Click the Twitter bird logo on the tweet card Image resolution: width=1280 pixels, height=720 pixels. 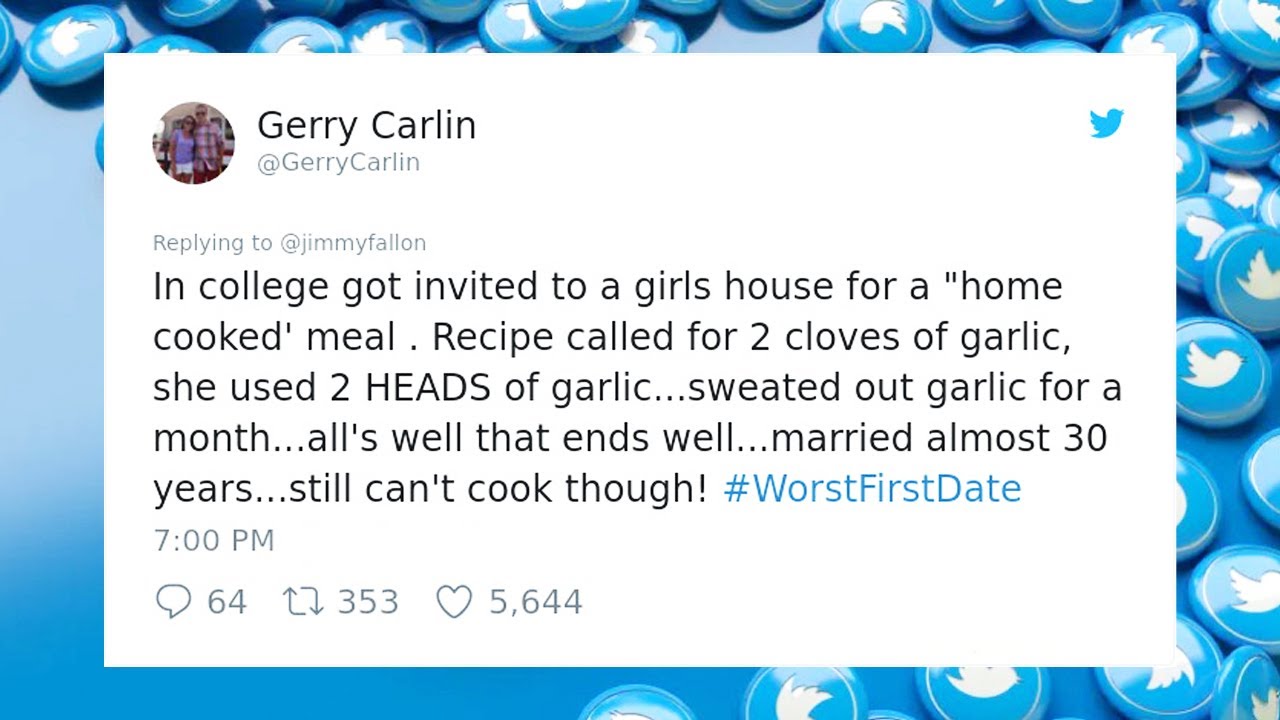(1106, 123)
